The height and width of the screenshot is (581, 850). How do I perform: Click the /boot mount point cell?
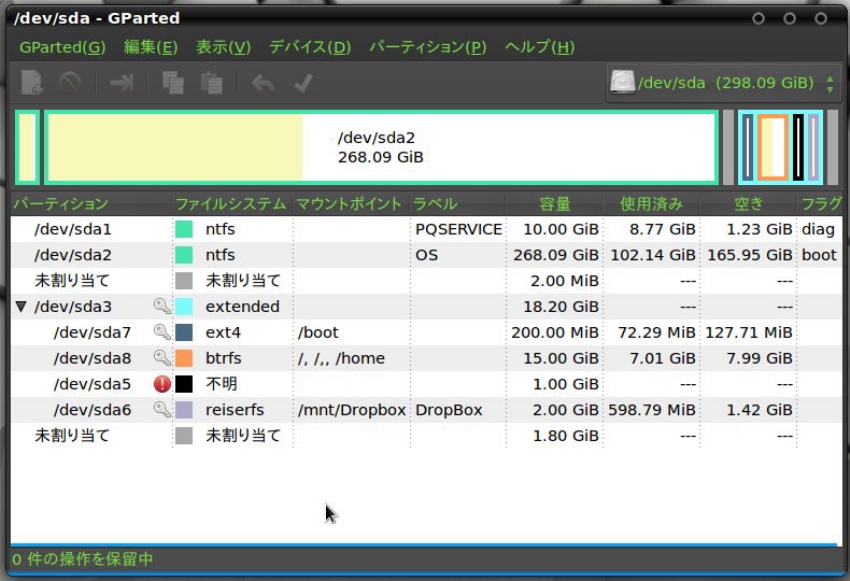tap(318, 332)
